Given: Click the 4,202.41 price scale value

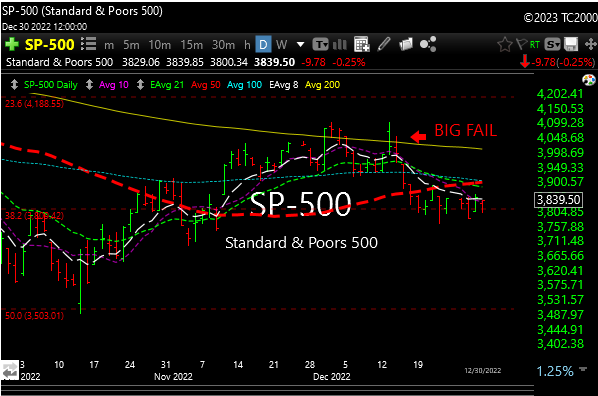Looking at the screenshot, I should [560, 94].
